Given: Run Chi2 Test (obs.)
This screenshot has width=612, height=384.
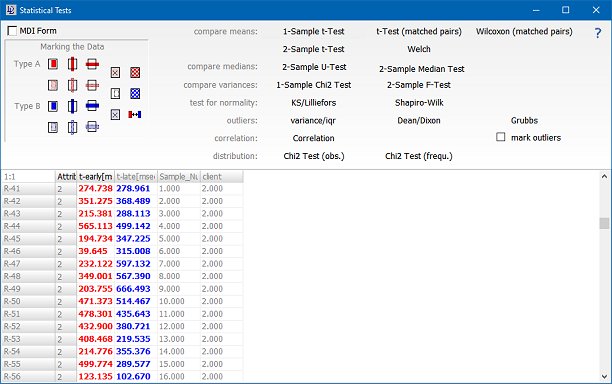Looking at the screenshot, I should coord(314,156).
